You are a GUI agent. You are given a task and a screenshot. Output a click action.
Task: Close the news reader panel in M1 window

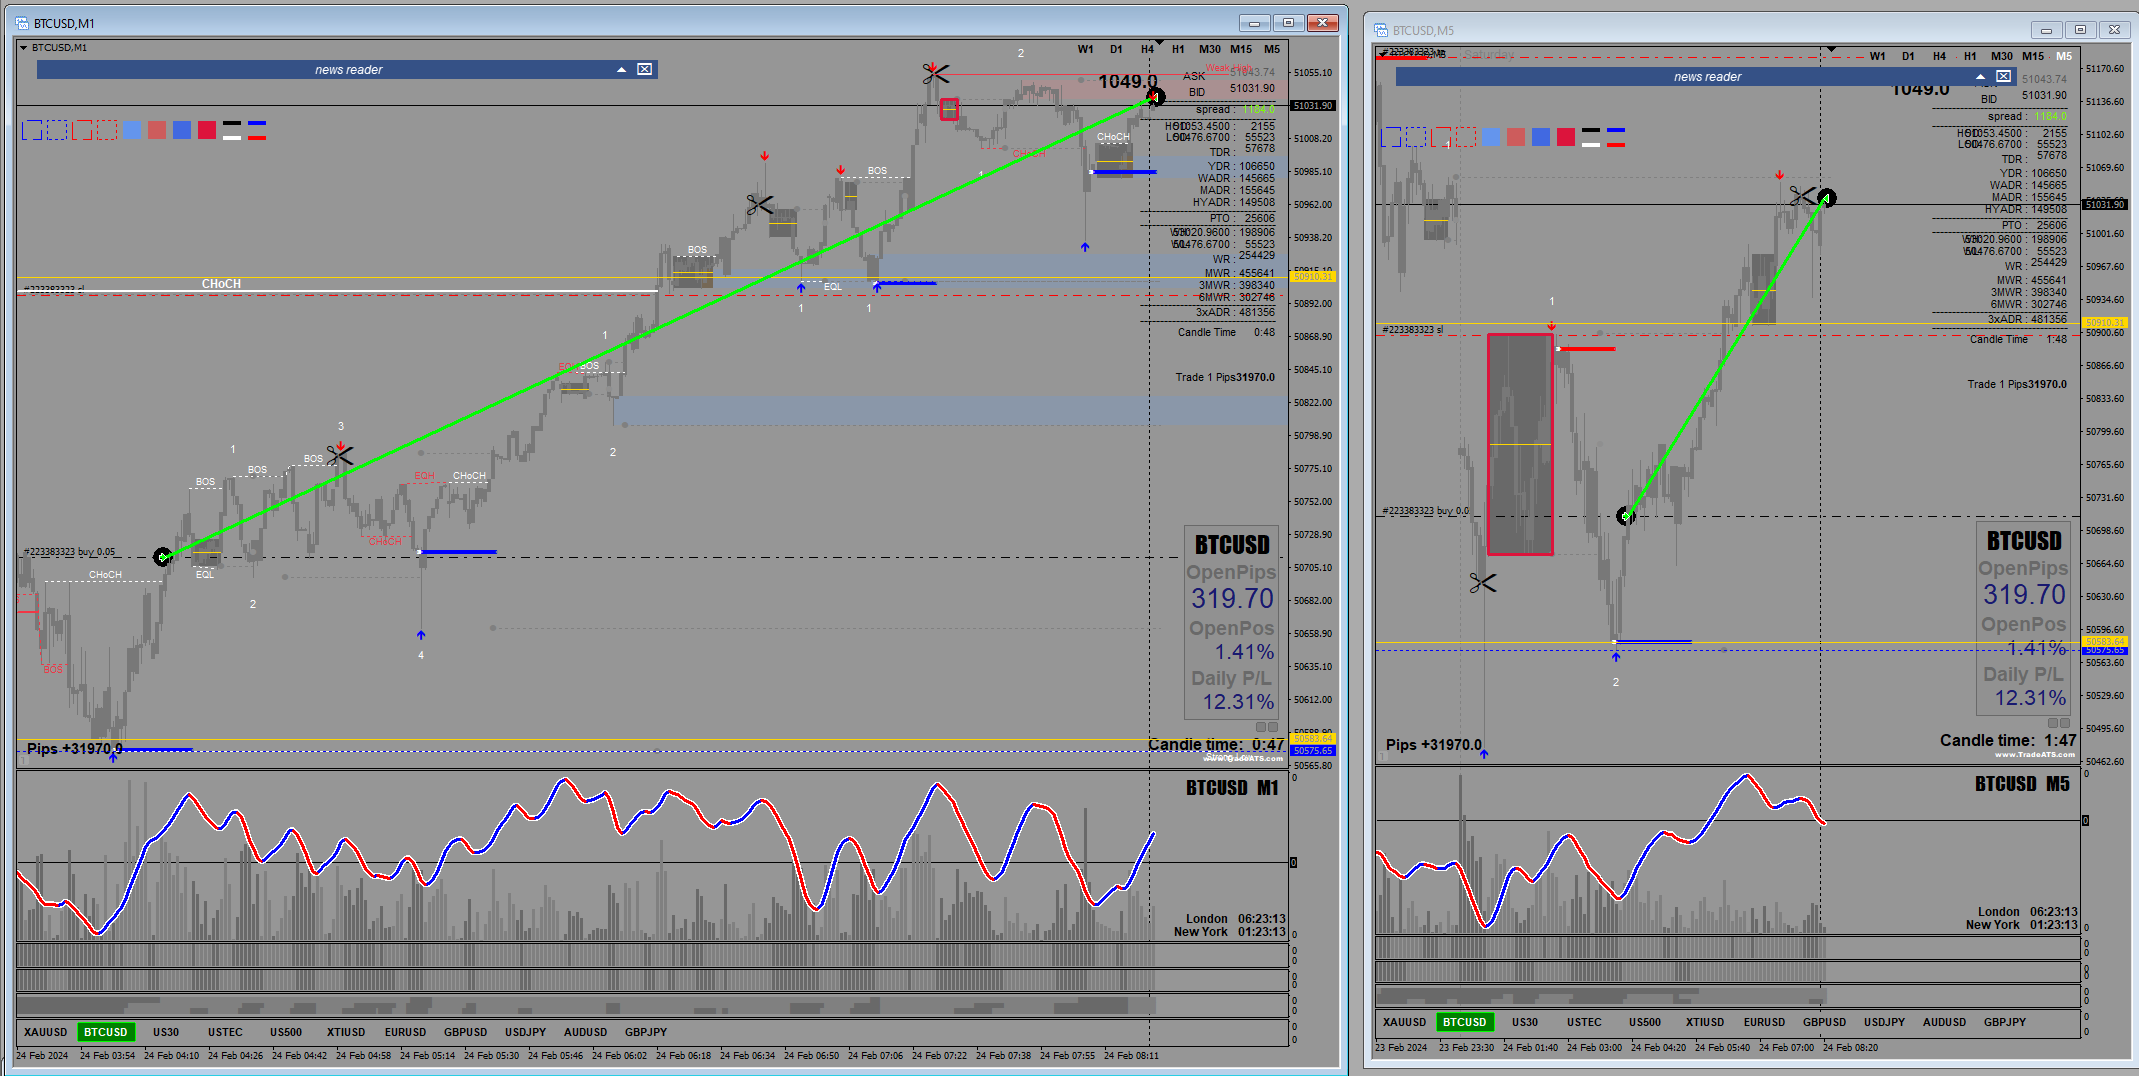(x=645, y=69)
